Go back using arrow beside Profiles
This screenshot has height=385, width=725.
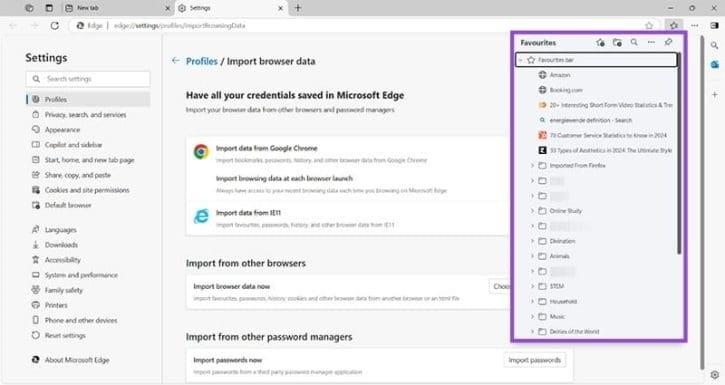pos(175,61)
